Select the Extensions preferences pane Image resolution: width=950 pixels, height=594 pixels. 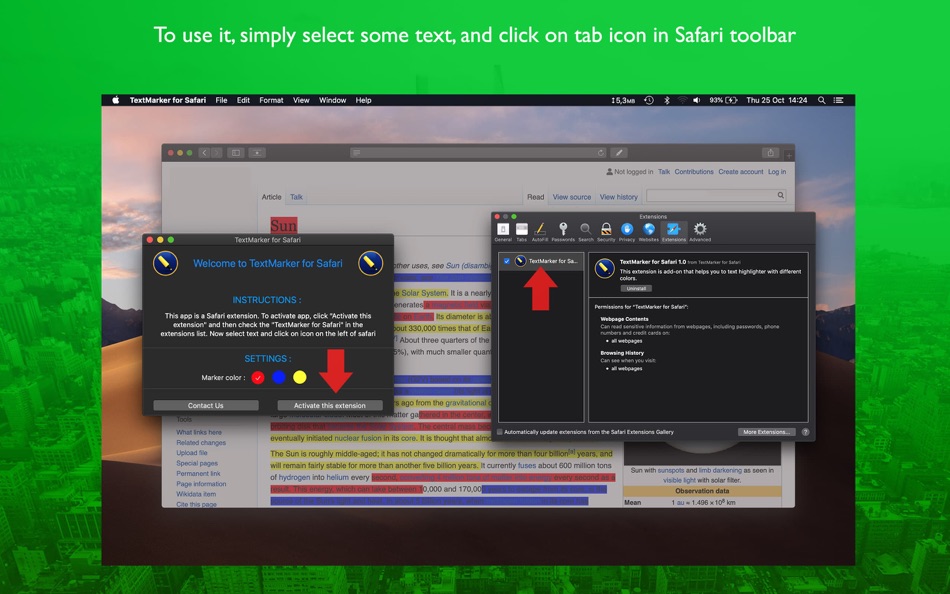click(x=674, y=232)
